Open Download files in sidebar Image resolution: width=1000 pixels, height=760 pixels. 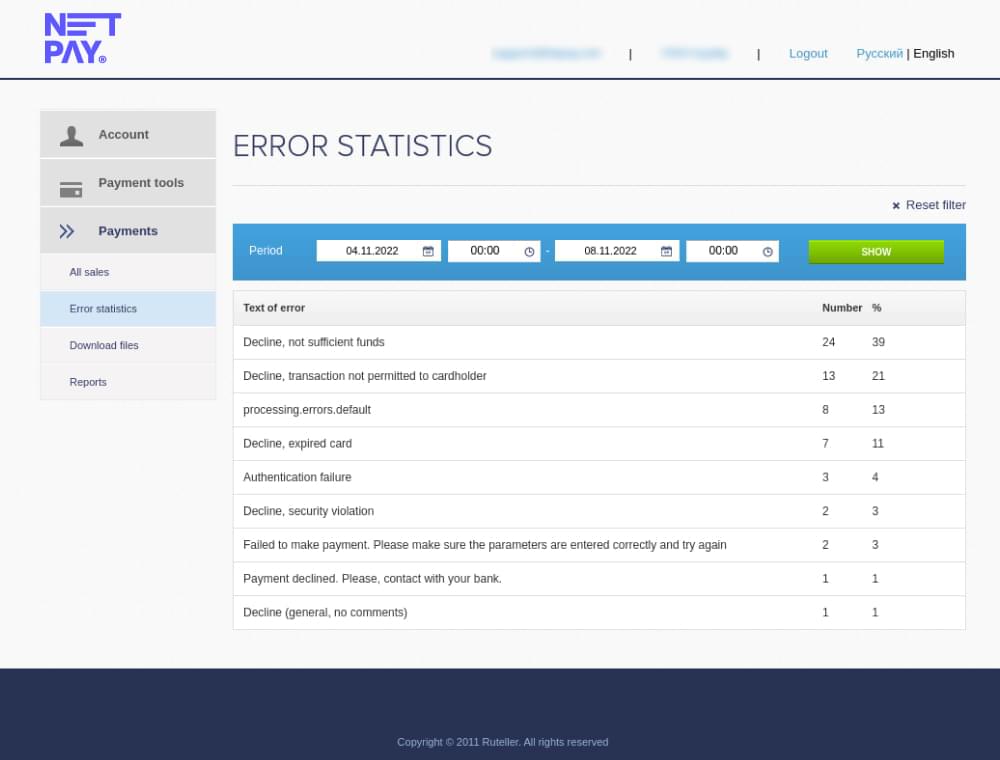point(104,346)
